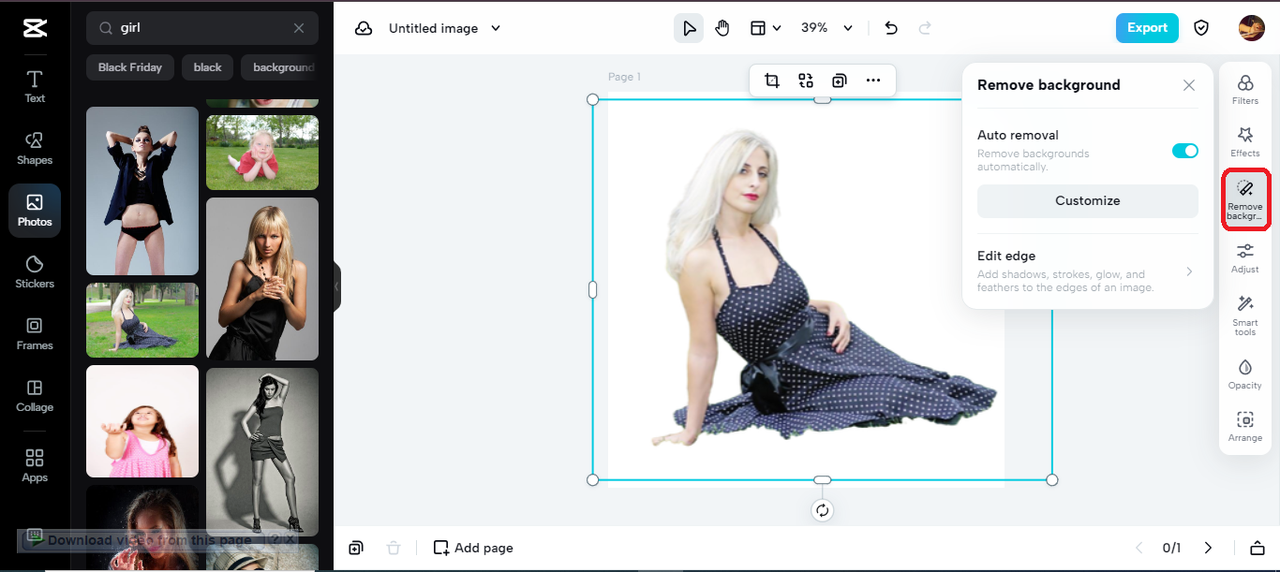The height and width of the screenshot is (572, 1280).
Task: Select the blonde woman in black dress photo
Action: pos(262,278)
